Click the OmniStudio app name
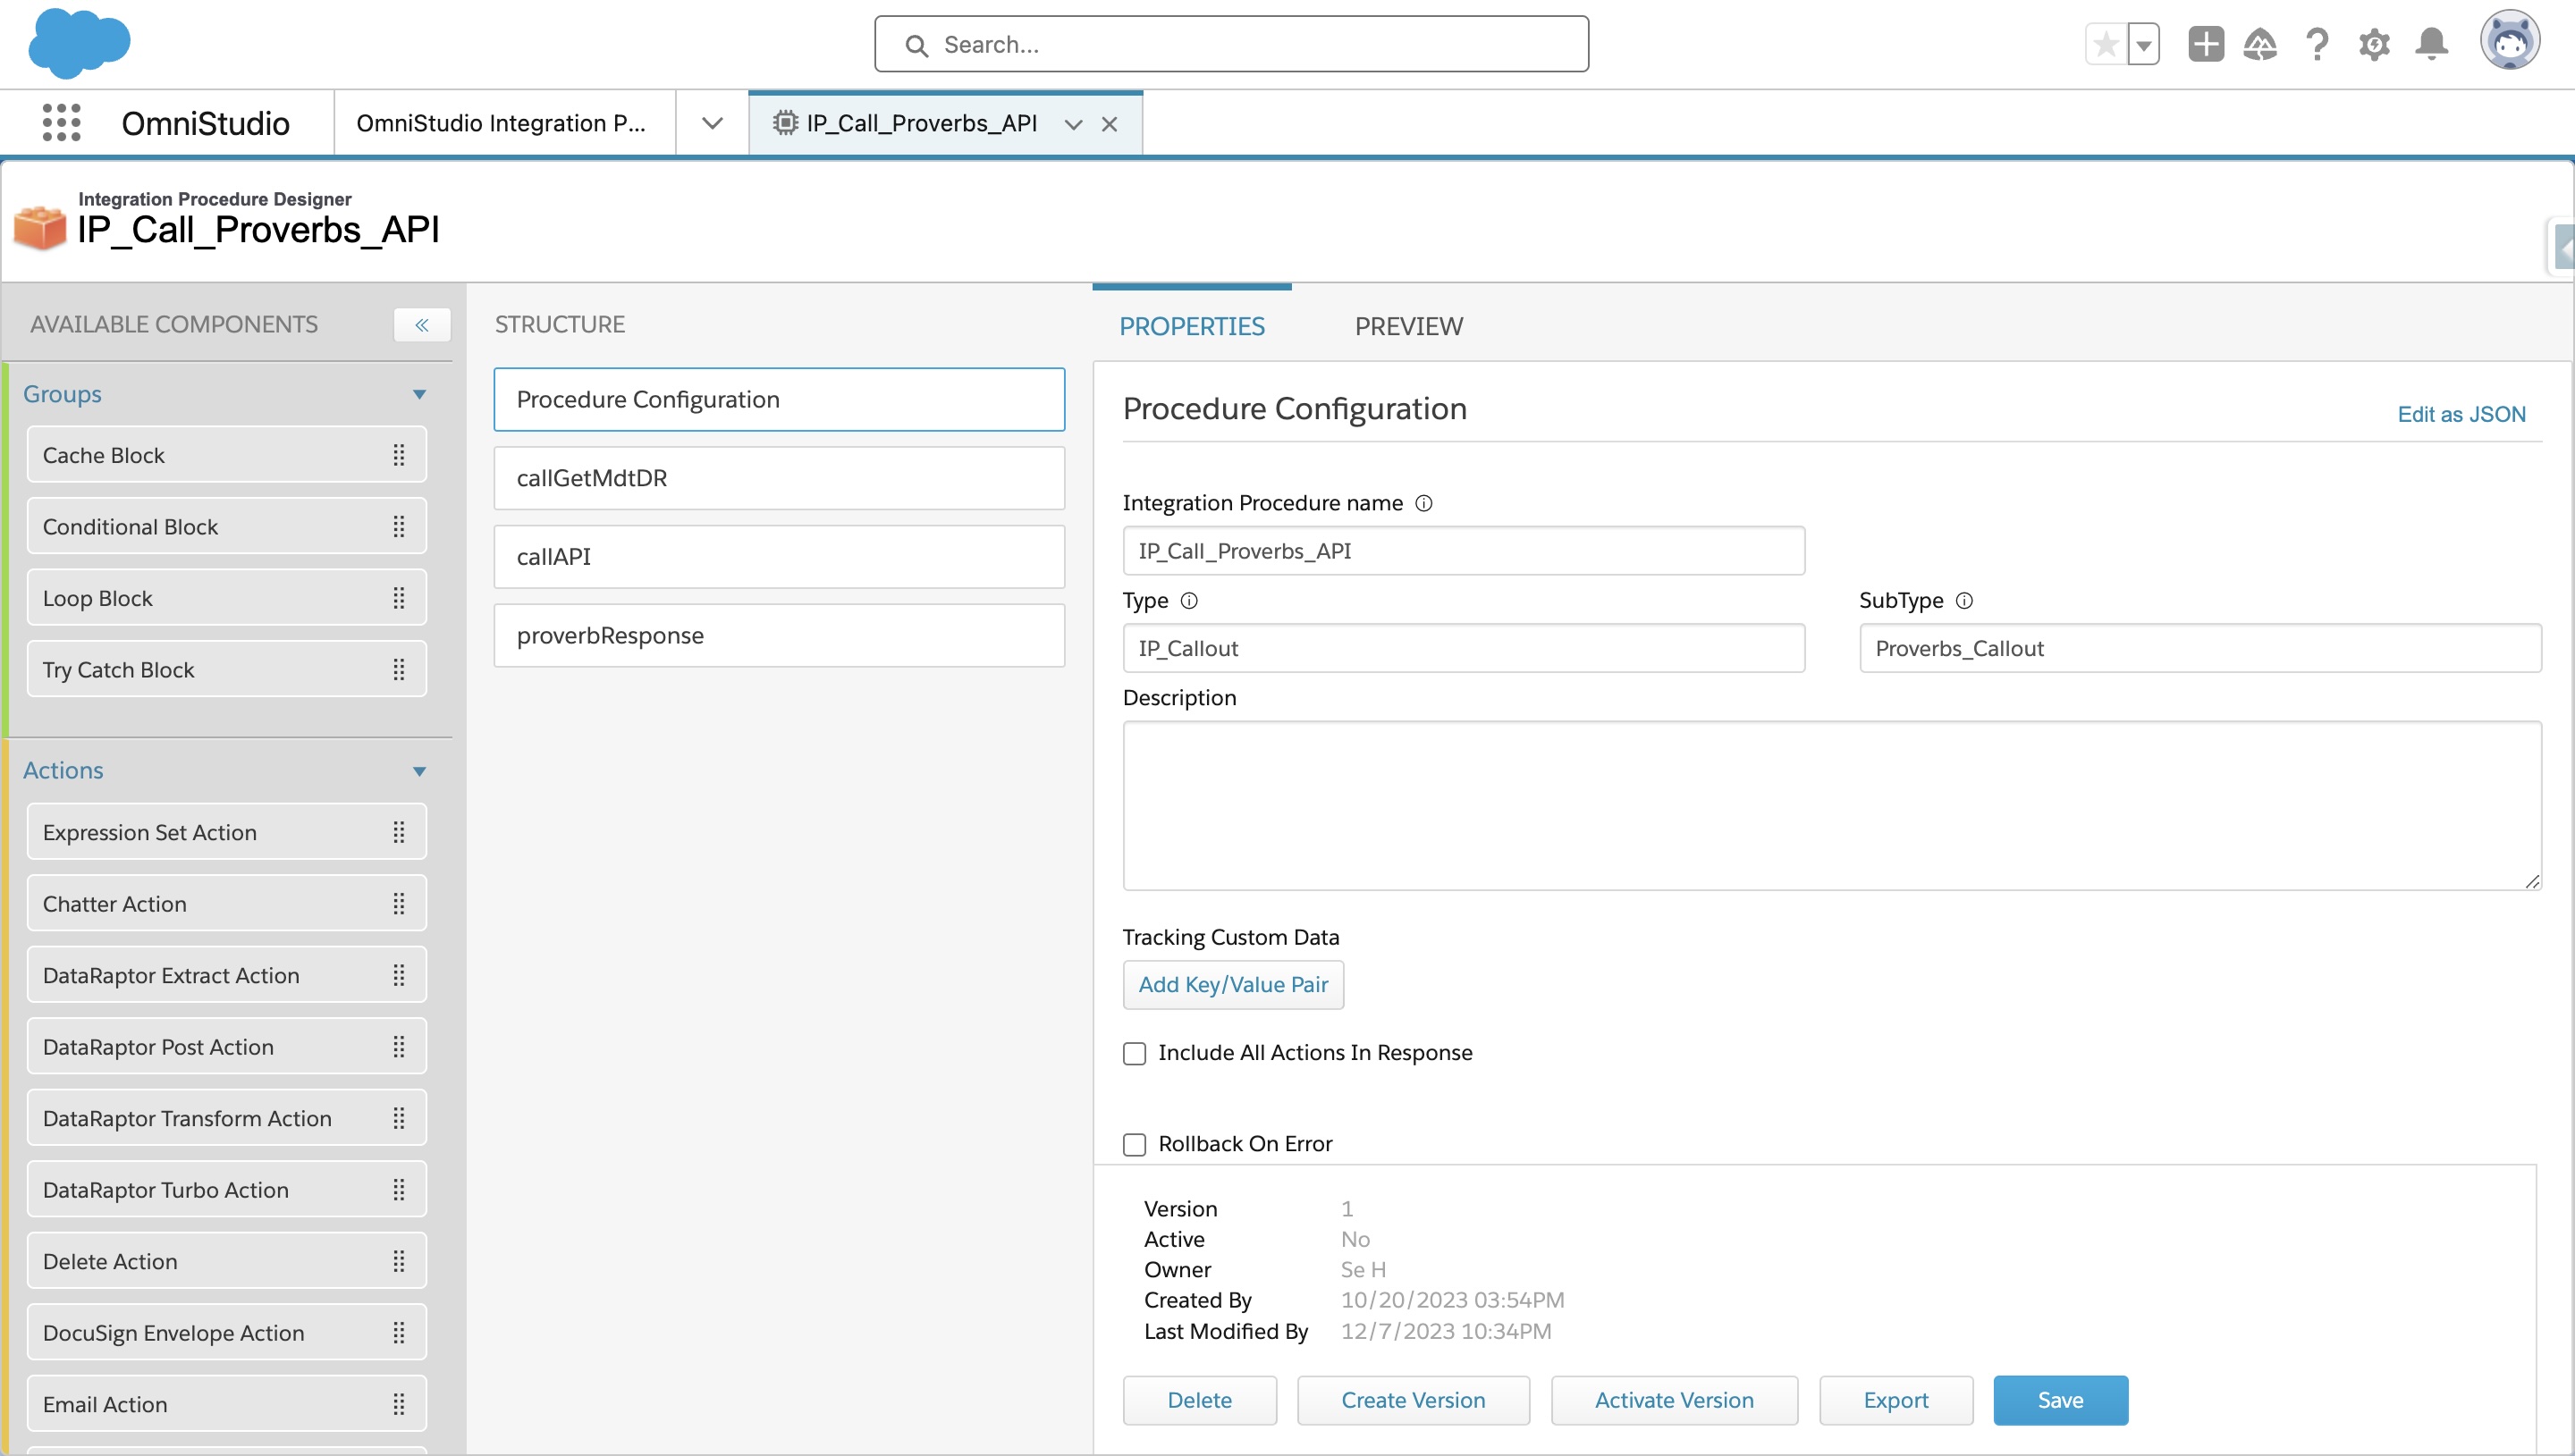 [205, 123]
